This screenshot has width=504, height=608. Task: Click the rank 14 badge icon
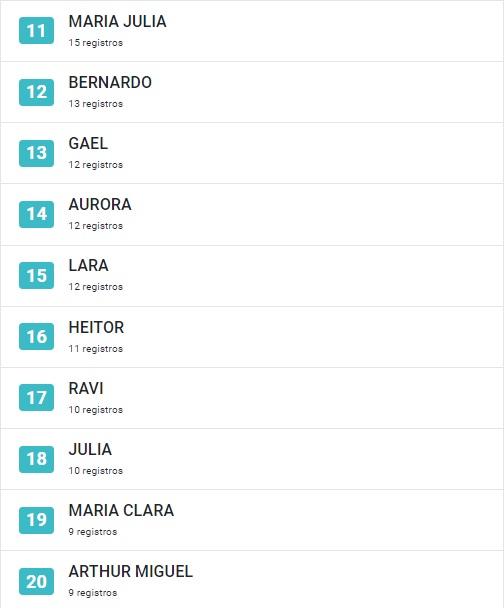click(36, 214)
